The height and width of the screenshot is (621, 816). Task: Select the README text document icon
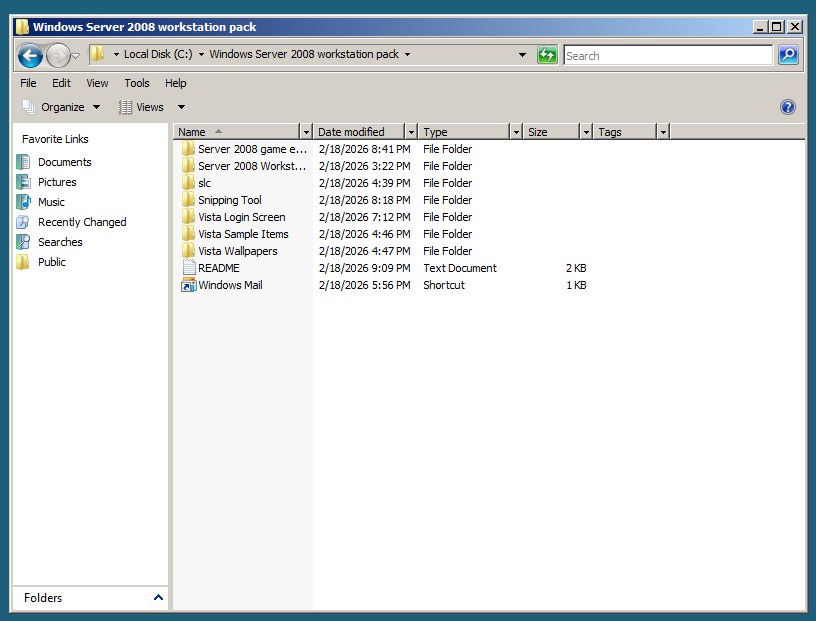pyautogui.click(x=188, y=269)
